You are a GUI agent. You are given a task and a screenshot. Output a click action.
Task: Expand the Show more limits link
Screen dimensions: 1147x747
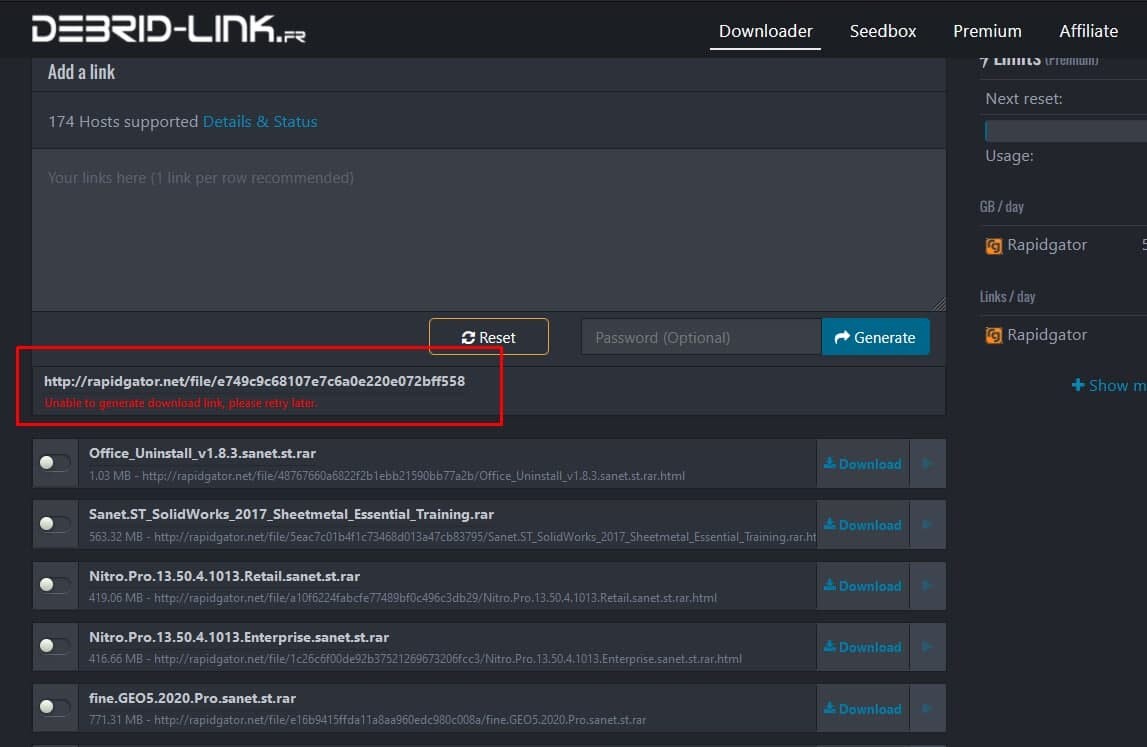1109,386
